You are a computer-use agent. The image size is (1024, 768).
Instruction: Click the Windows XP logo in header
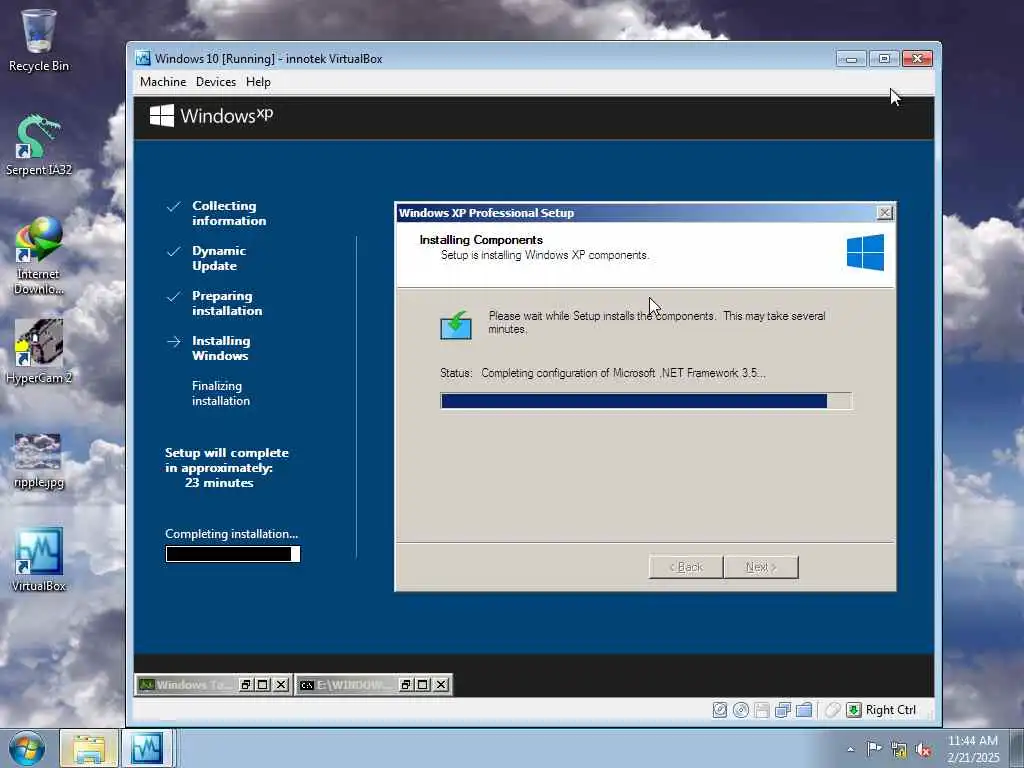point(211,116)
